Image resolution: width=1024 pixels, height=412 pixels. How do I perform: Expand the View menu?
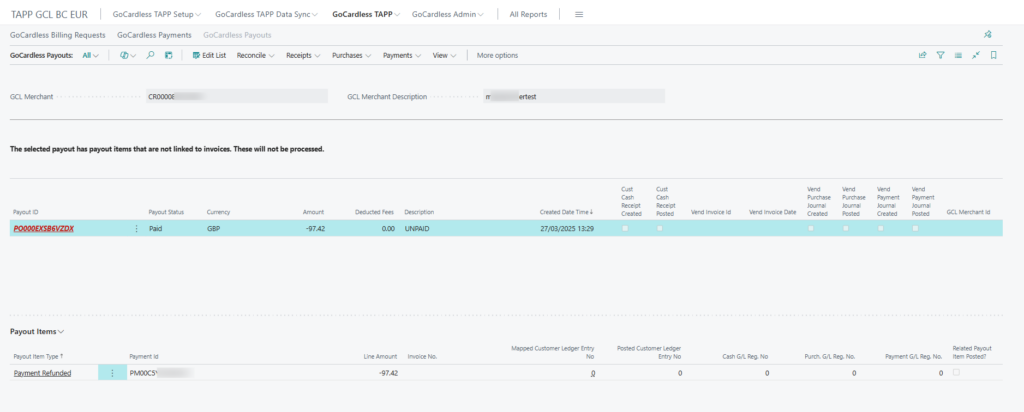click(444, 55)
